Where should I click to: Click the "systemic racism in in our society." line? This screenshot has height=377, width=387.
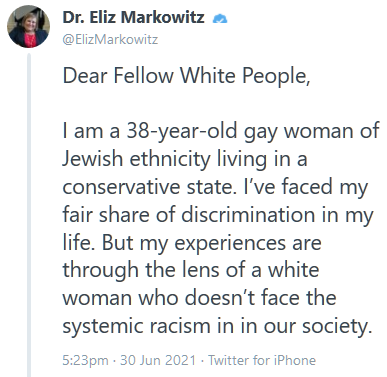pyautogui.click(x=217, y=326)
